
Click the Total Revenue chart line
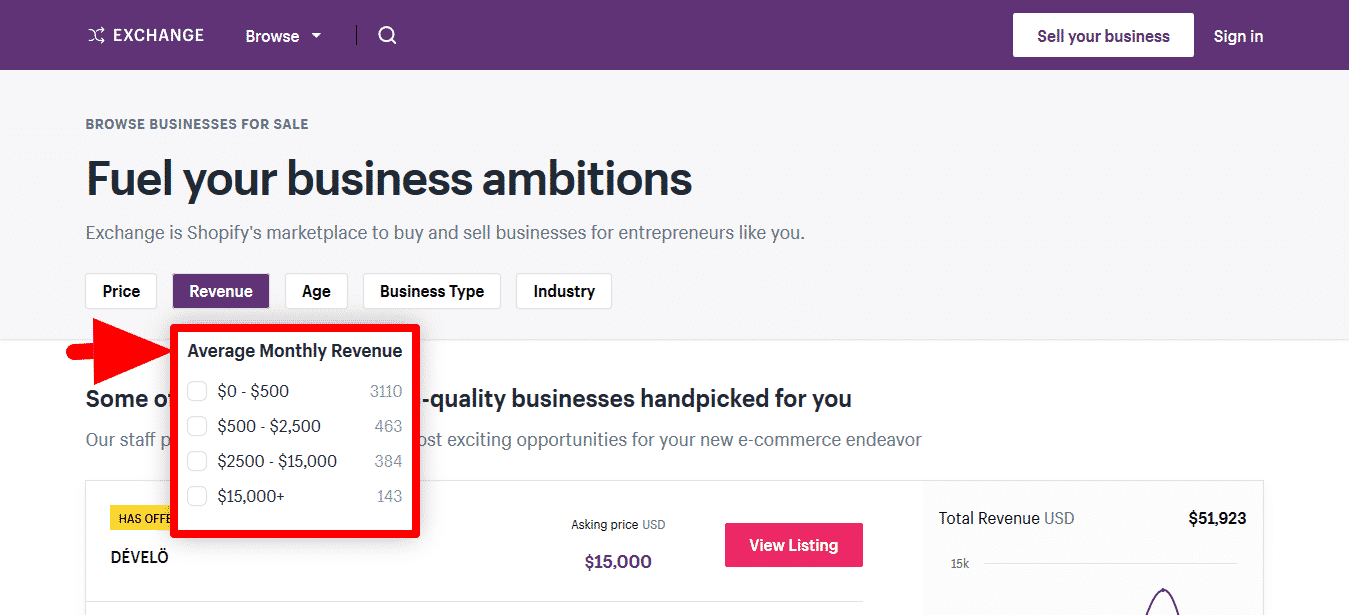point(1161,596)
